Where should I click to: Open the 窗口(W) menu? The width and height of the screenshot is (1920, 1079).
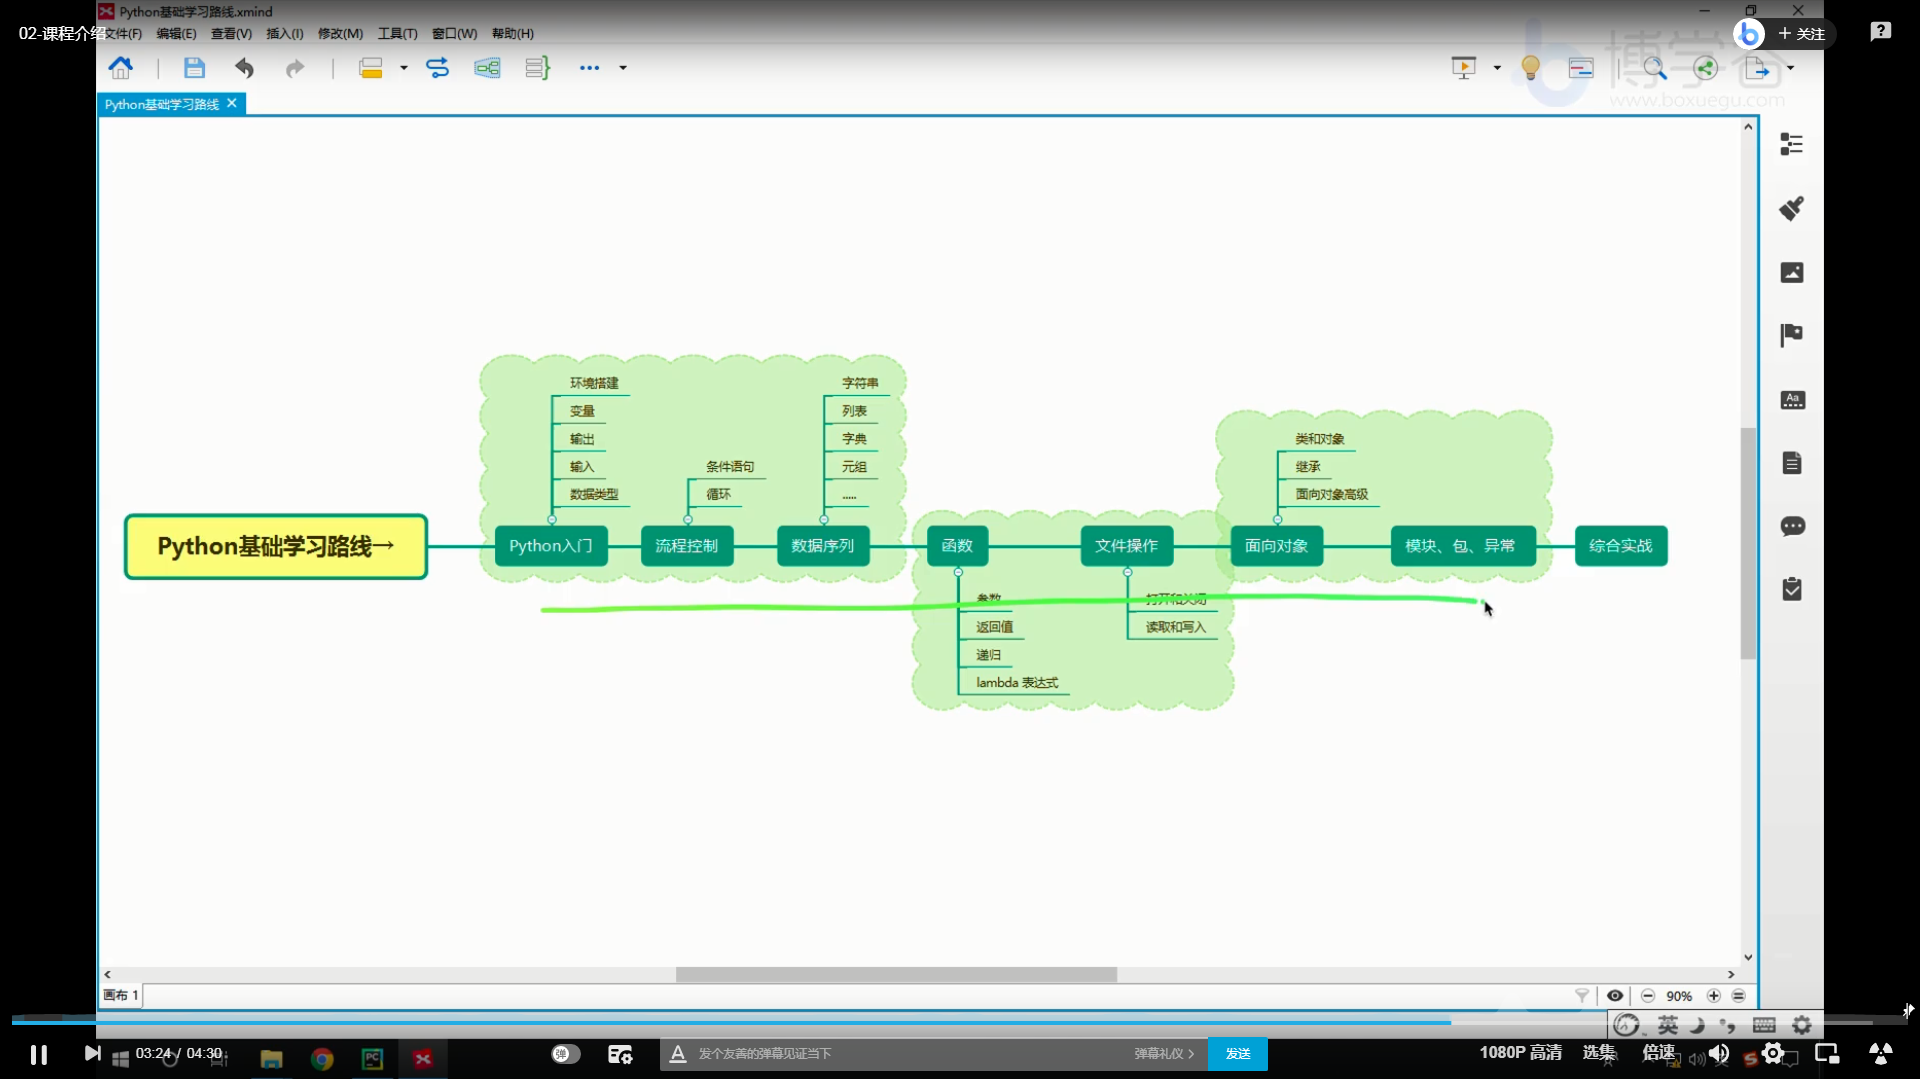point(454,33)
